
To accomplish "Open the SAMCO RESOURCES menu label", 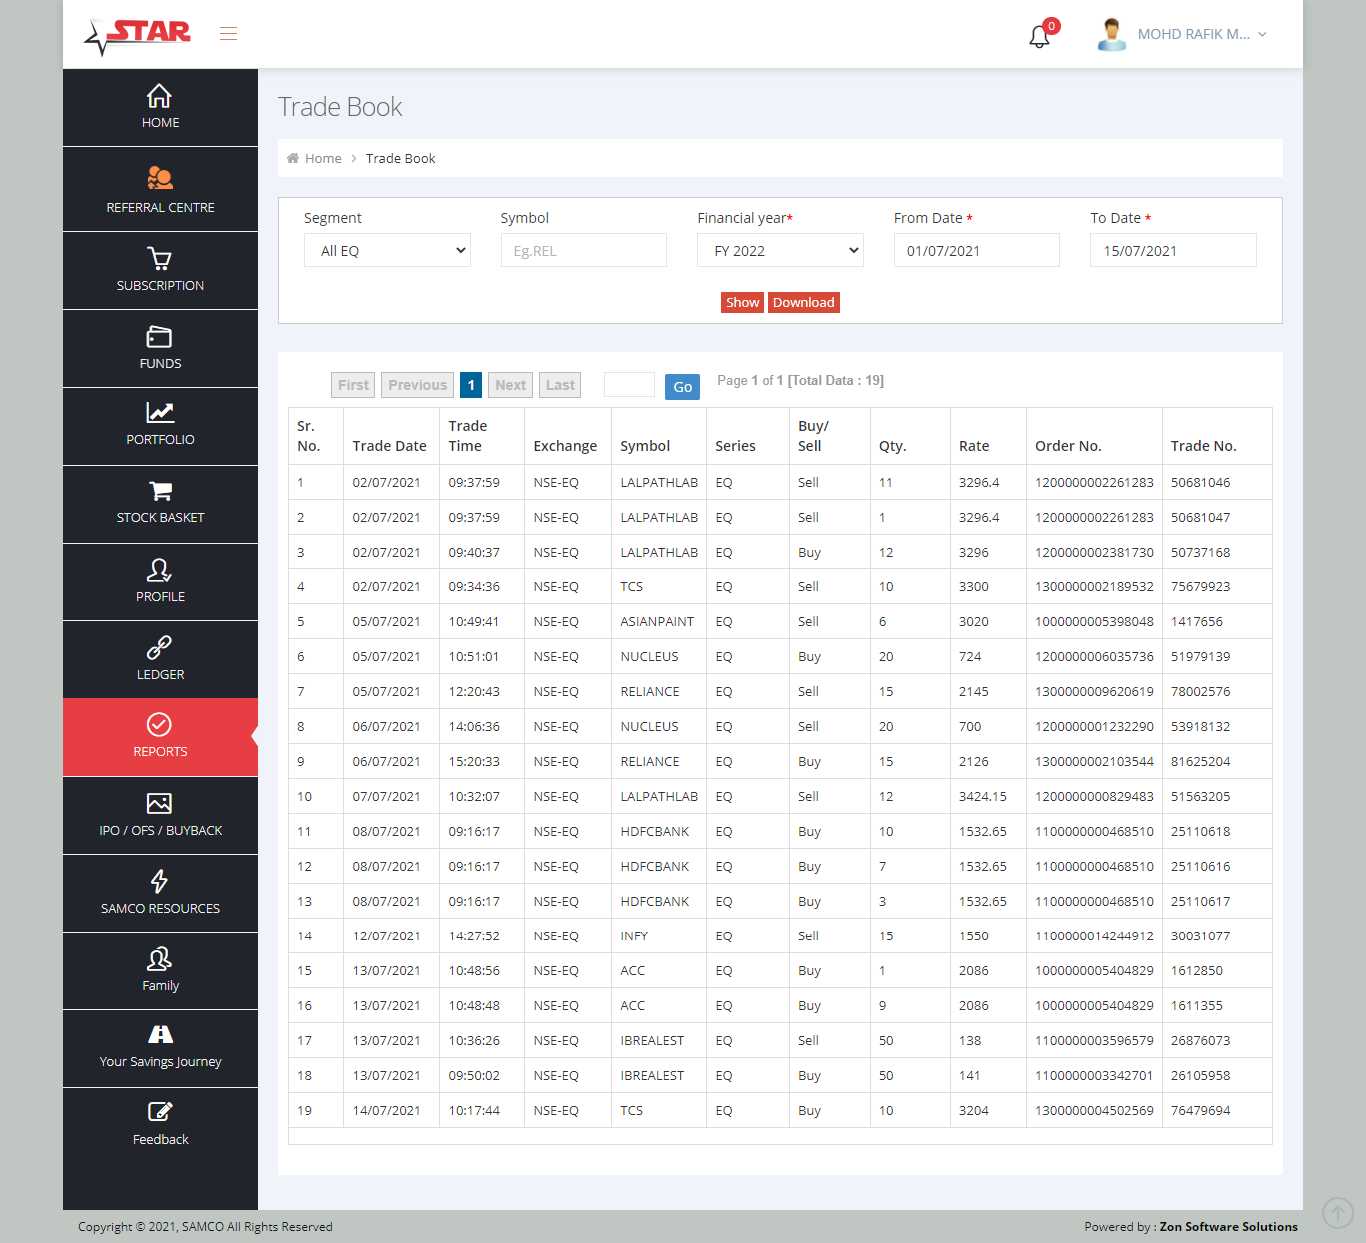I will coord(160,908).
